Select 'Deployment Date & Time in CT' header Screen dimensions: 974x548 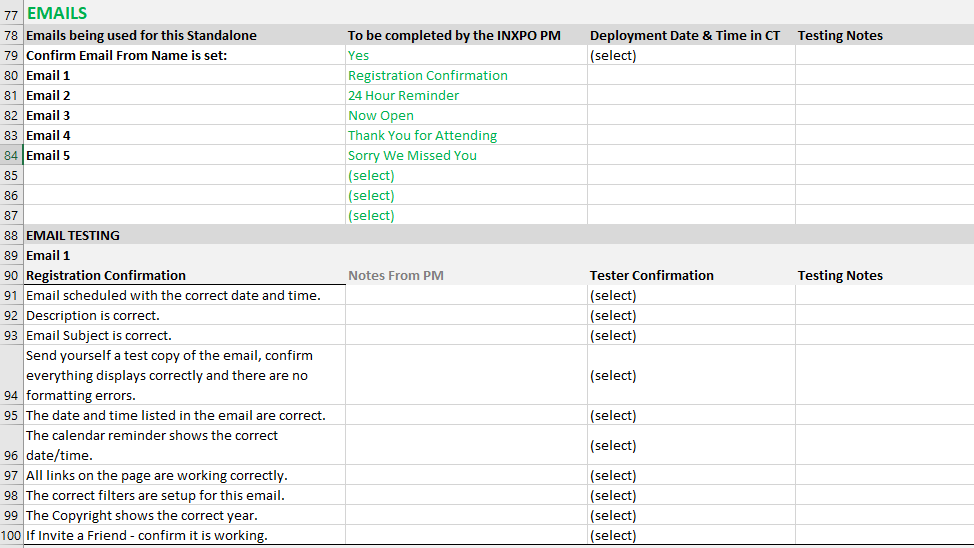click(685, 35)
